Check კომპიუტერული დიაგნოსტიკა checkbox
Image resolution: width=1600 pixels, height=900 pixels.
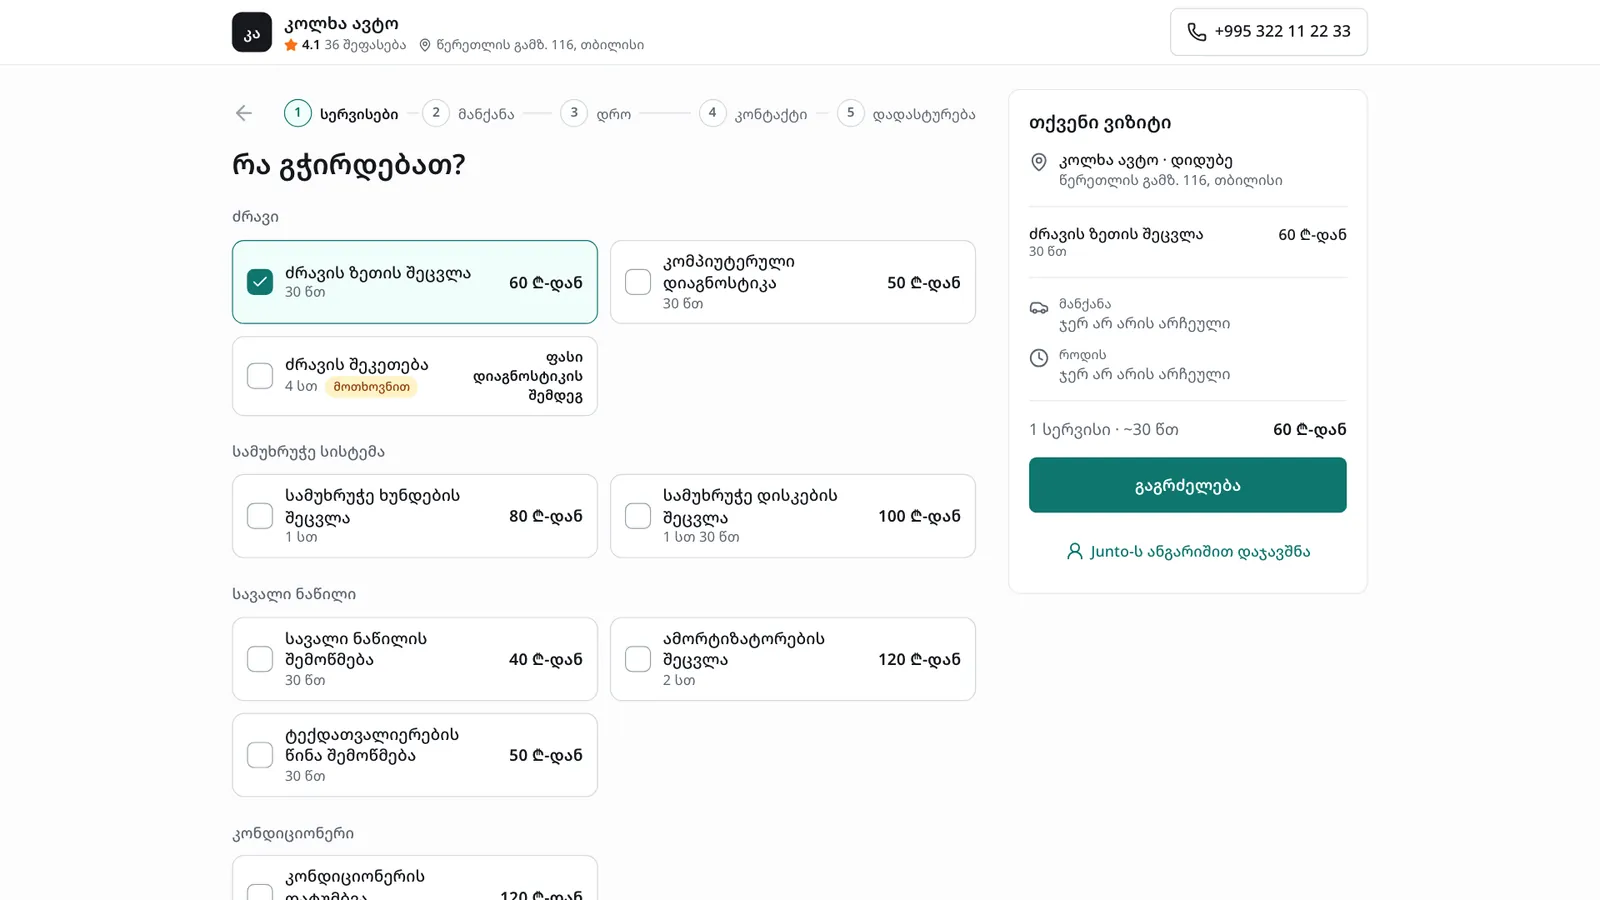[x=638, y=282]
